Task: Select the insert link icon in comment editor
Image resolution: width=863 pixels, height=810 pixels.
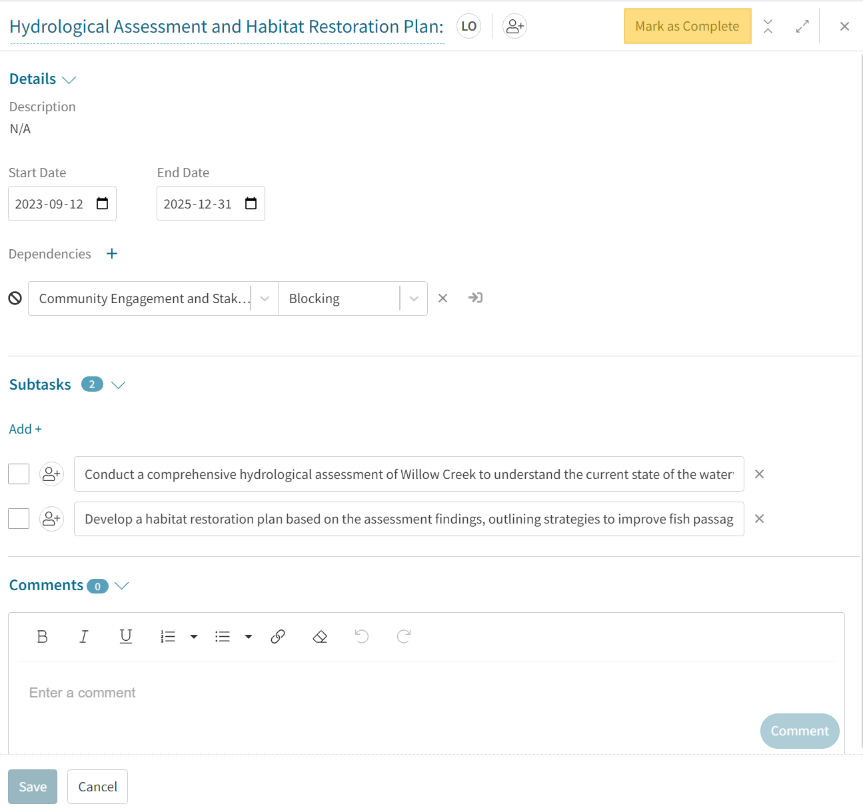Action: [278, 636]
